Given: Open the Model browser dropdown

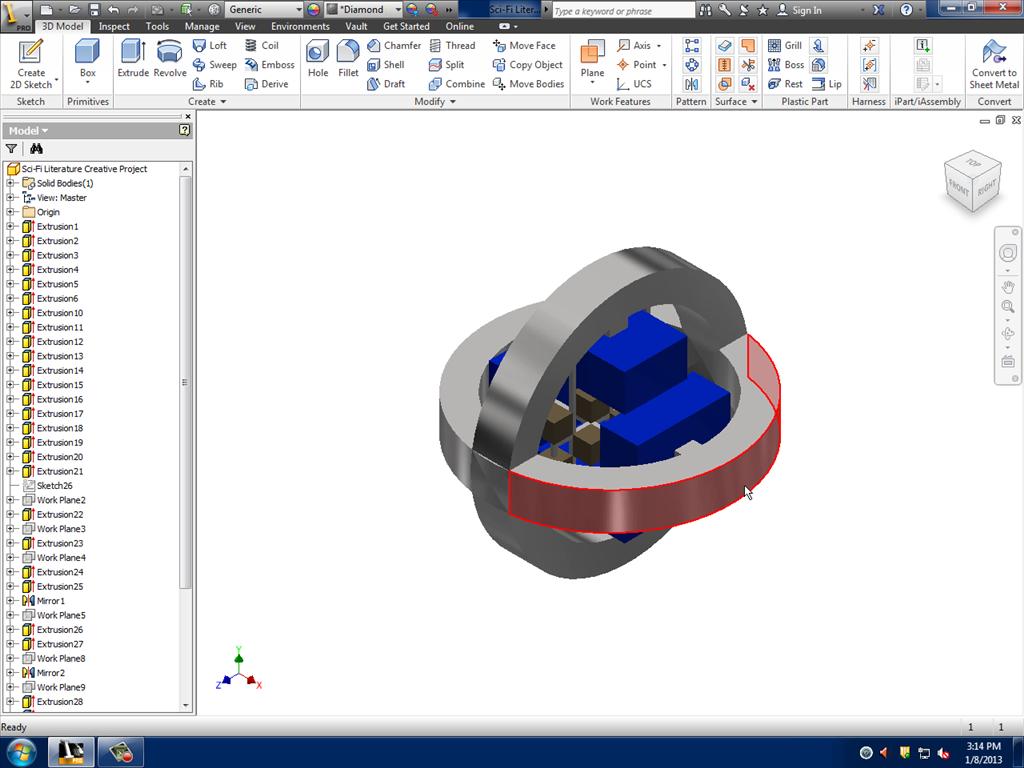Looking at the screenshot, I should click(28, 131).
